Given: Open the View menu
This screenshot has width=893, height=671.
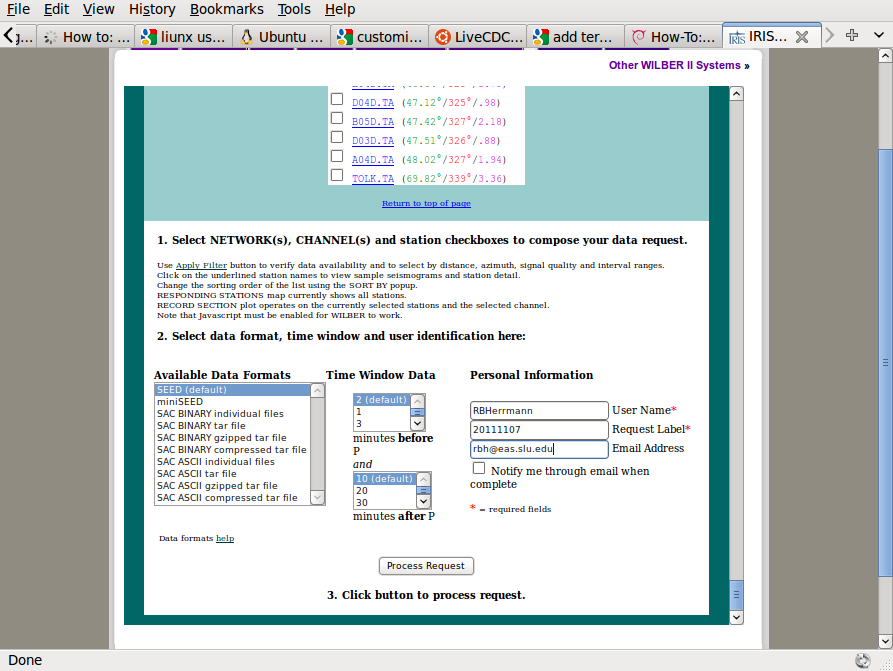Looking at the screenshot, I should coord(99,9).
